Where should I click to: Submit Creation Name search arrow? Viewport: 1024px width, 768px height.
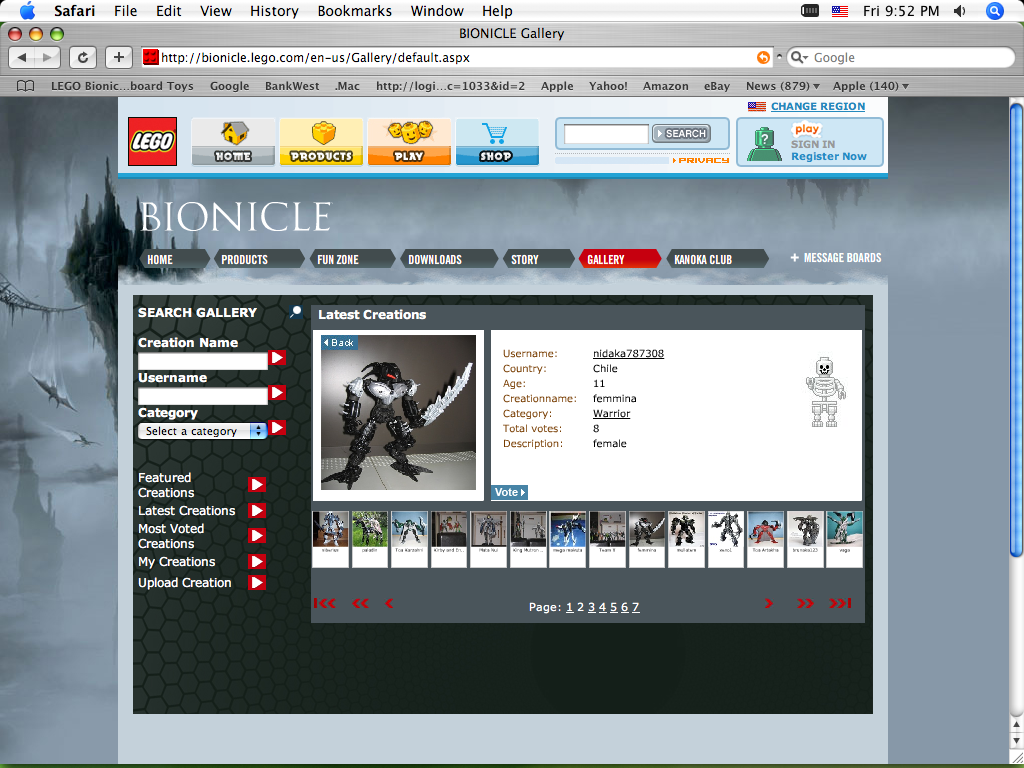pos(278,358)
